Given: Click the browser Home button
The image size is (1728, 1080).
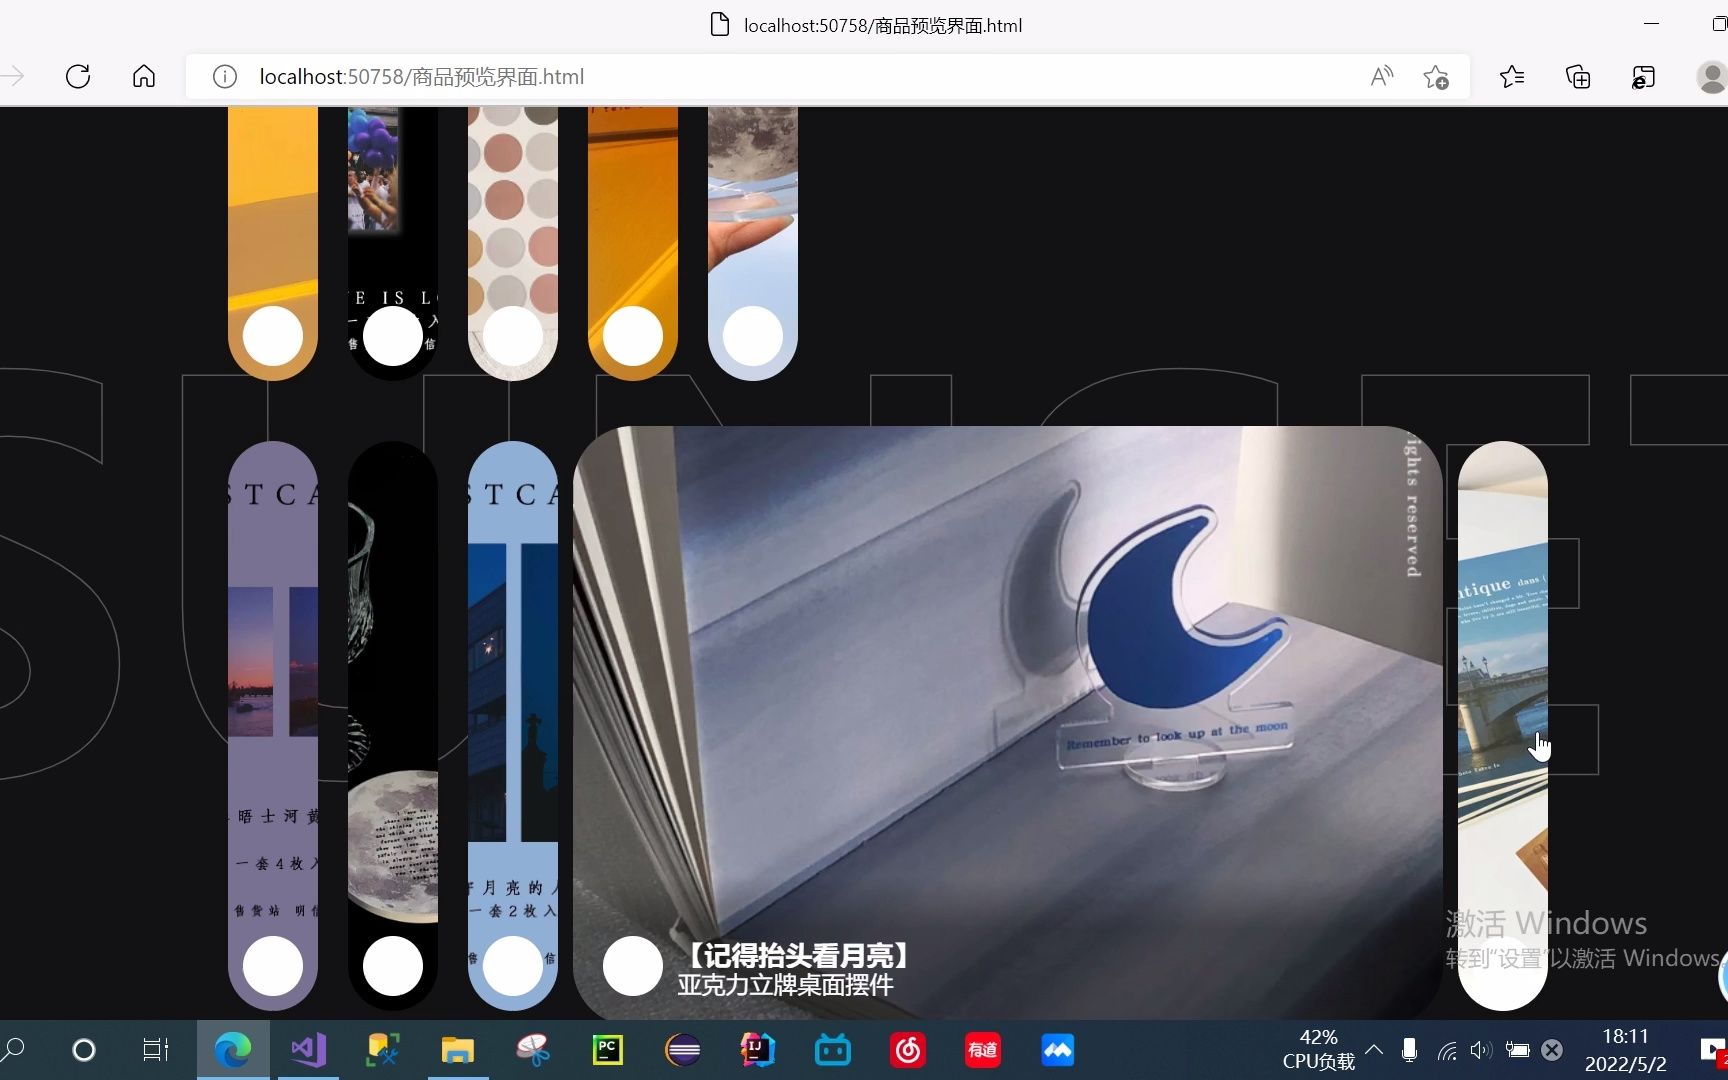Looking at the screenshot, I should pos(144,76).
